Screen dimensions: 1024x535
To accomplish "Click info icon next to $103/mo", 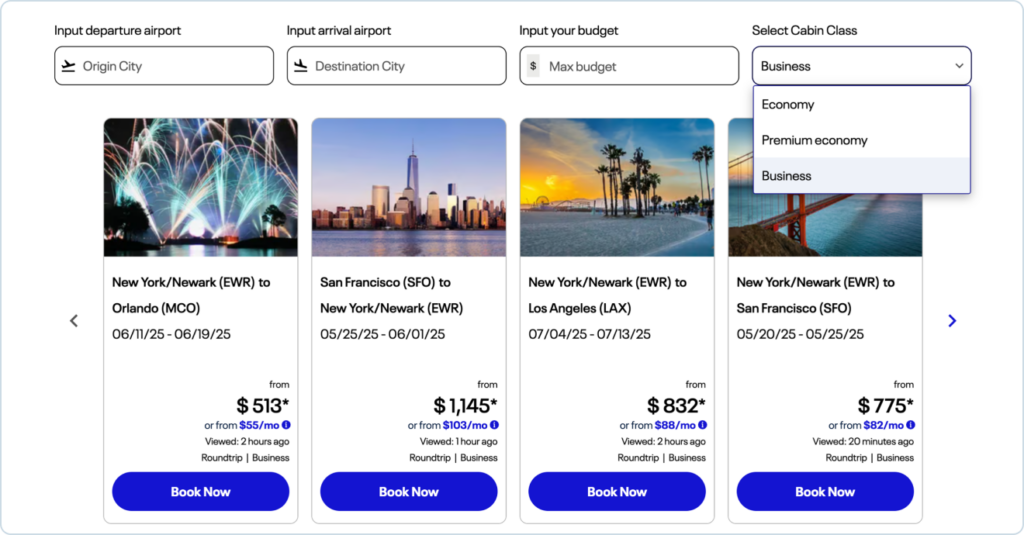I will tap(494, 425).
